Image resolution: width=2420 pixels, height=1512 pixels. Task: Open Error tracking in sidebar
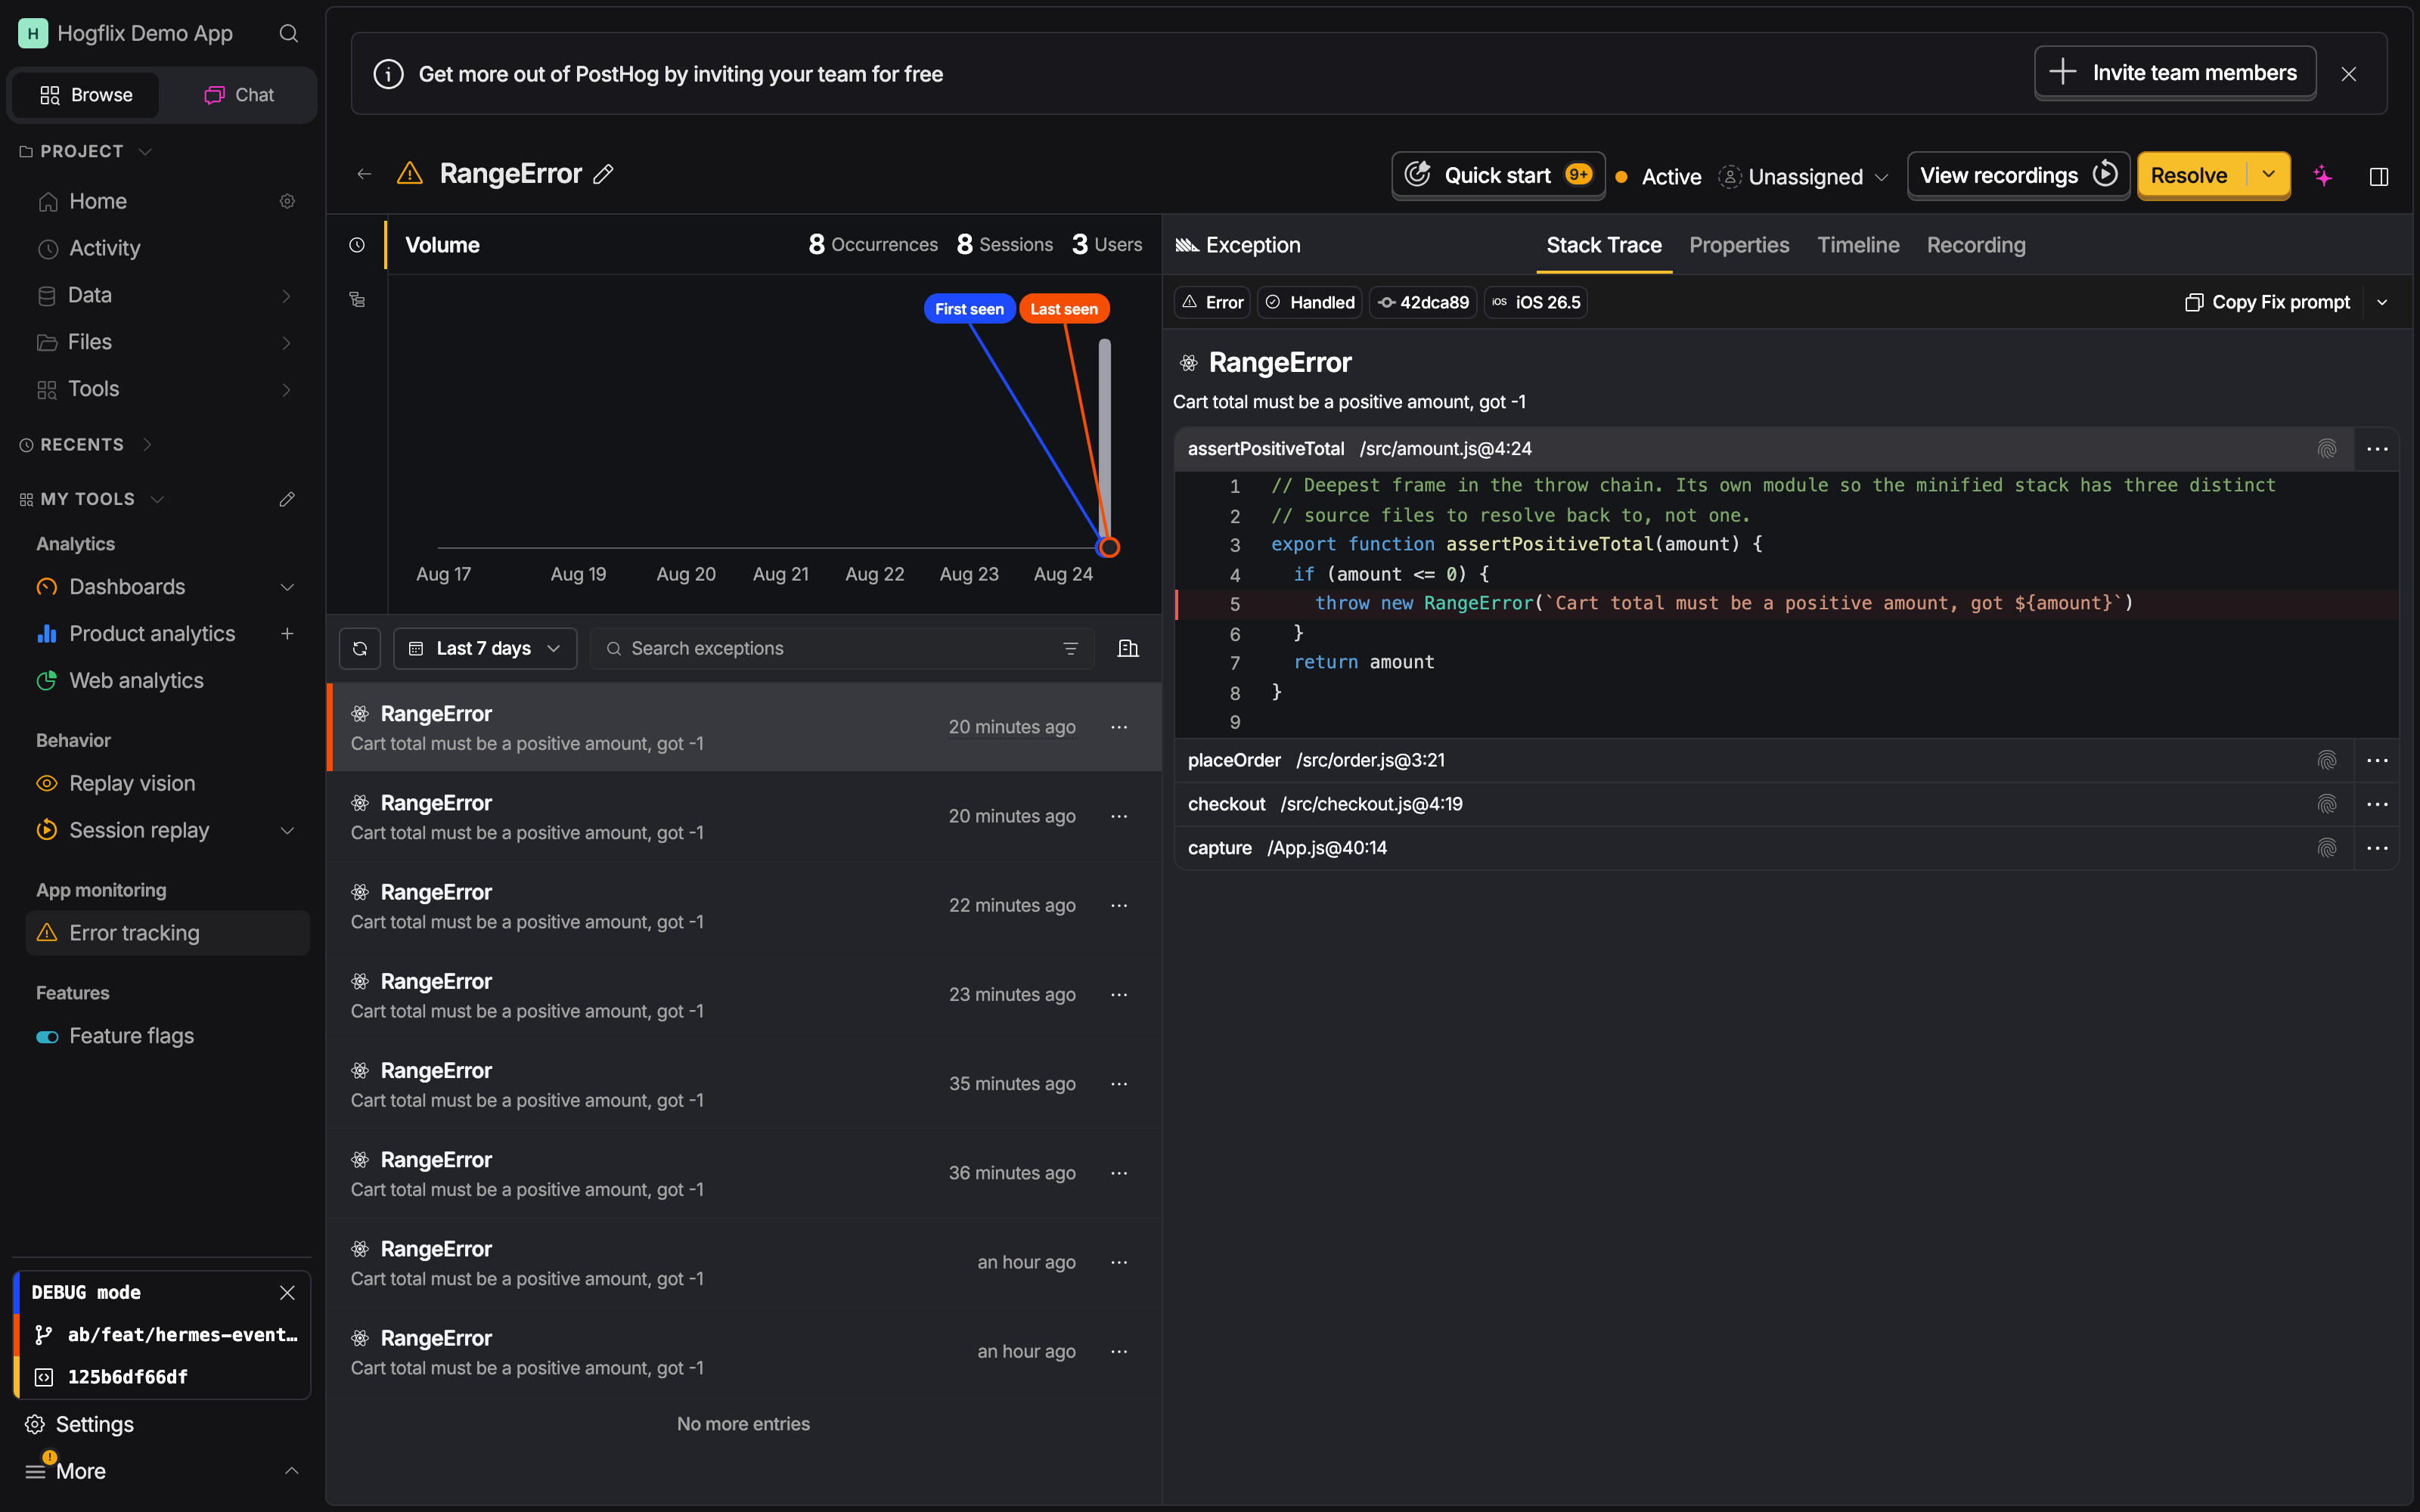click(167, 933)
